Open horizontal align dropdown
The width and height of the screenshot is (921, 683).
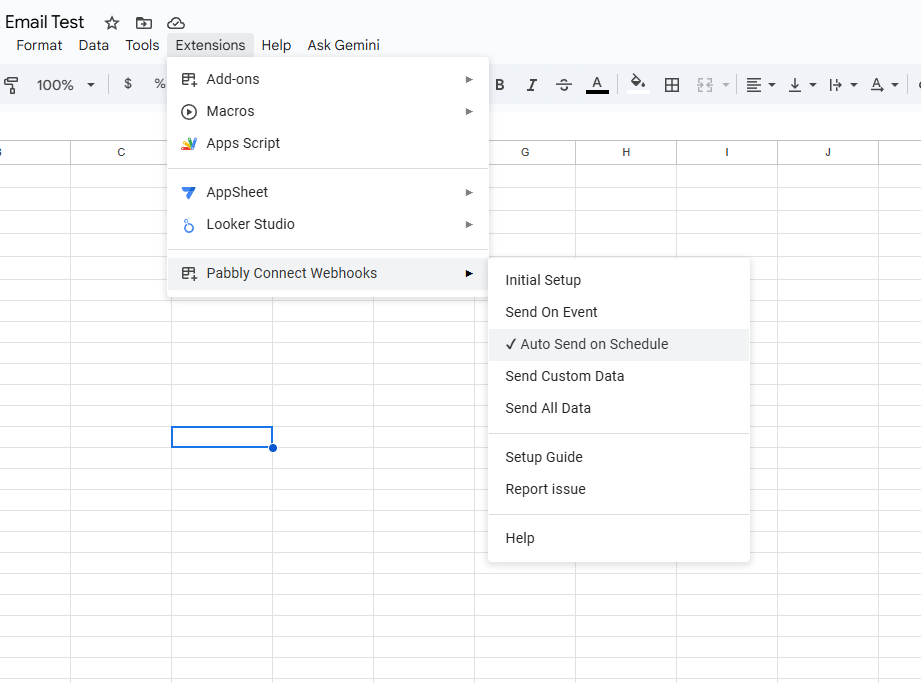click(761, 85)
